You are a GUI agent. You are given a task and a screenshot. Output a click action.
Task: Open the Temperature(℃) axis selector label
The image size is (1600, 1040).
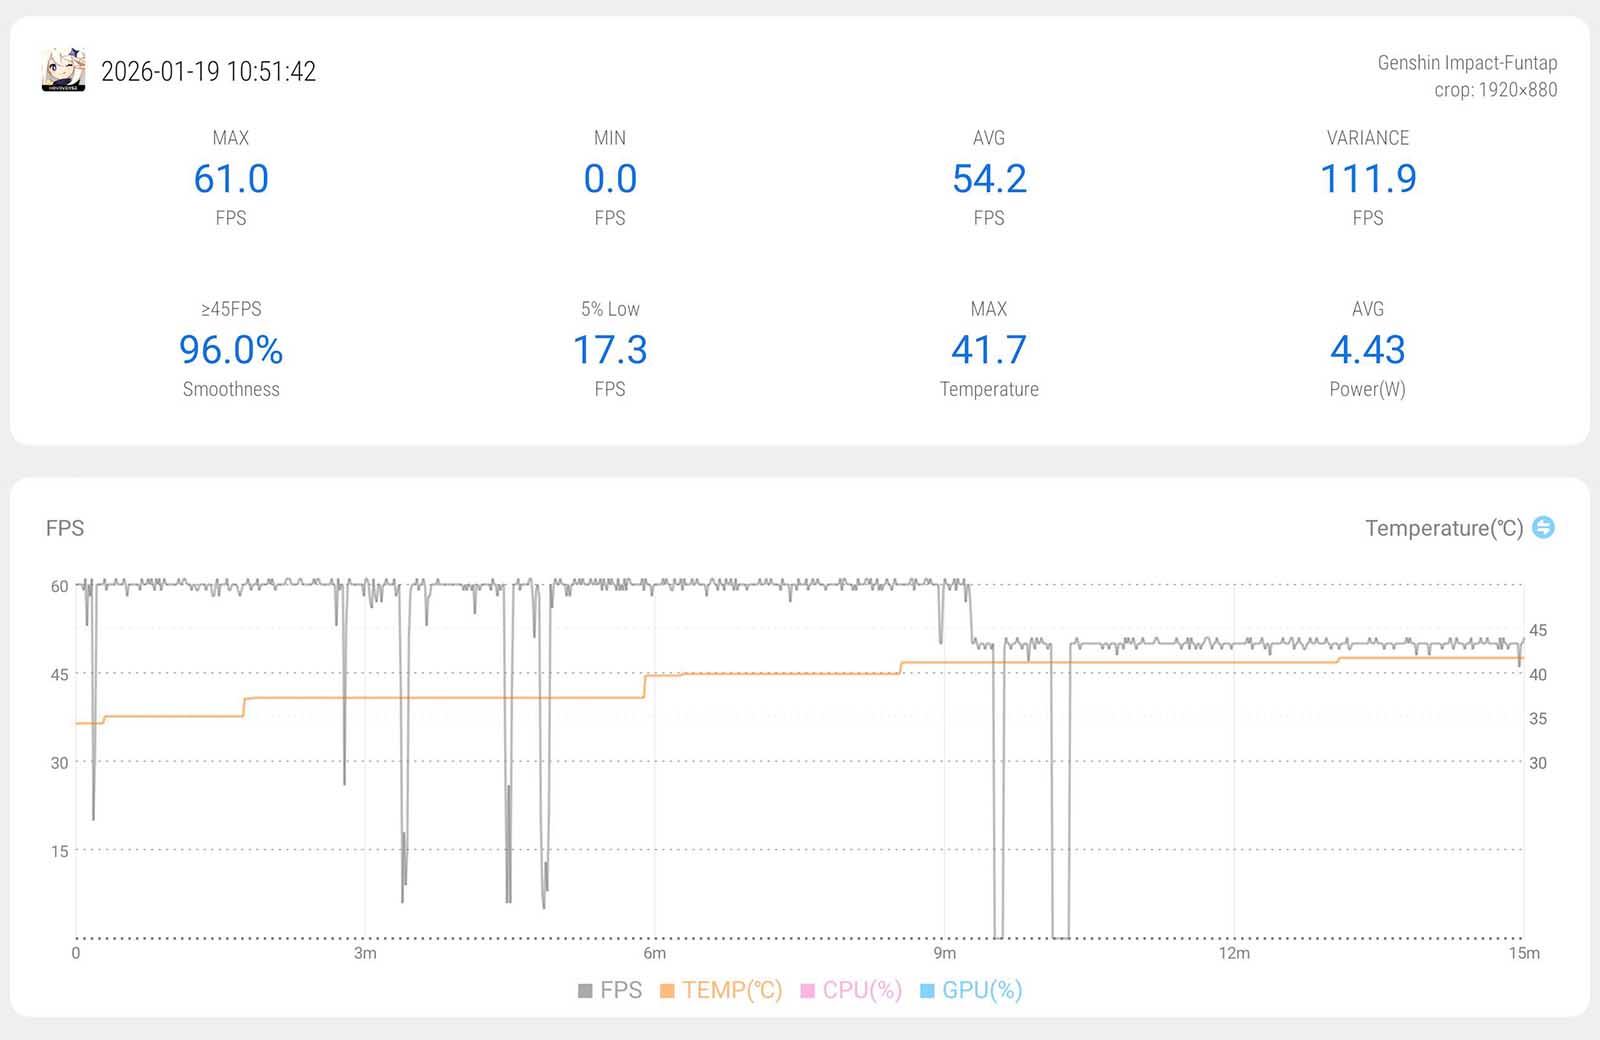(x=1443, y=528)
